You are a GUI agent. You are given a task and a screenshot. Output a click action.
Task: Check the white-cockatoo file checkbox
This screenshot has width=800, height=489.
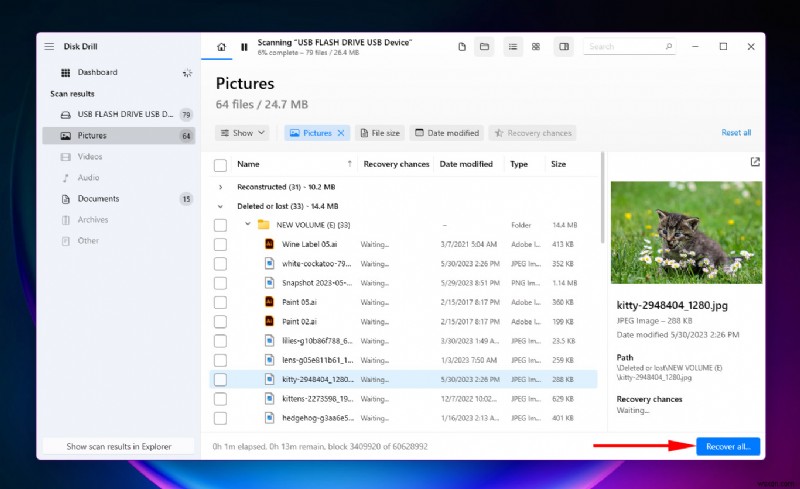tap(220, 264)
